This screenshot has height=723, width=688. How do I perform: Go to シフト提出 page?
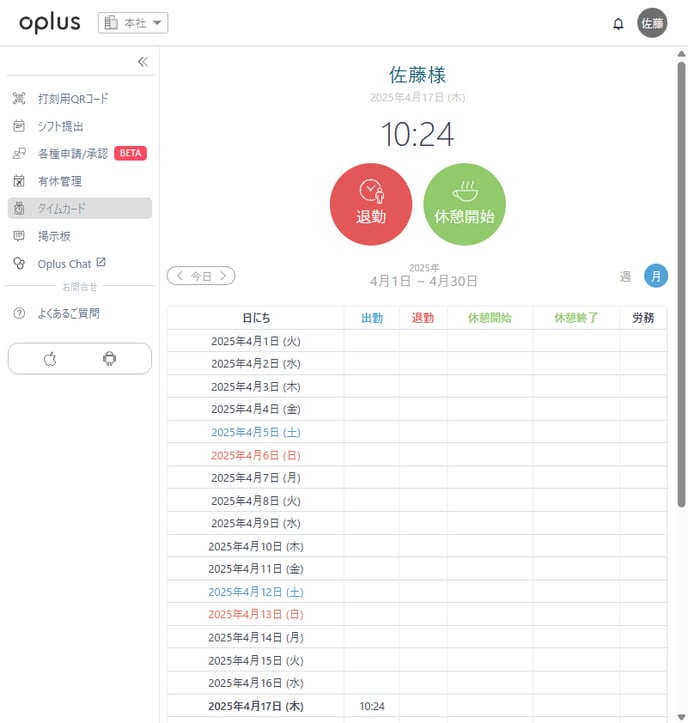click(60, 126)
